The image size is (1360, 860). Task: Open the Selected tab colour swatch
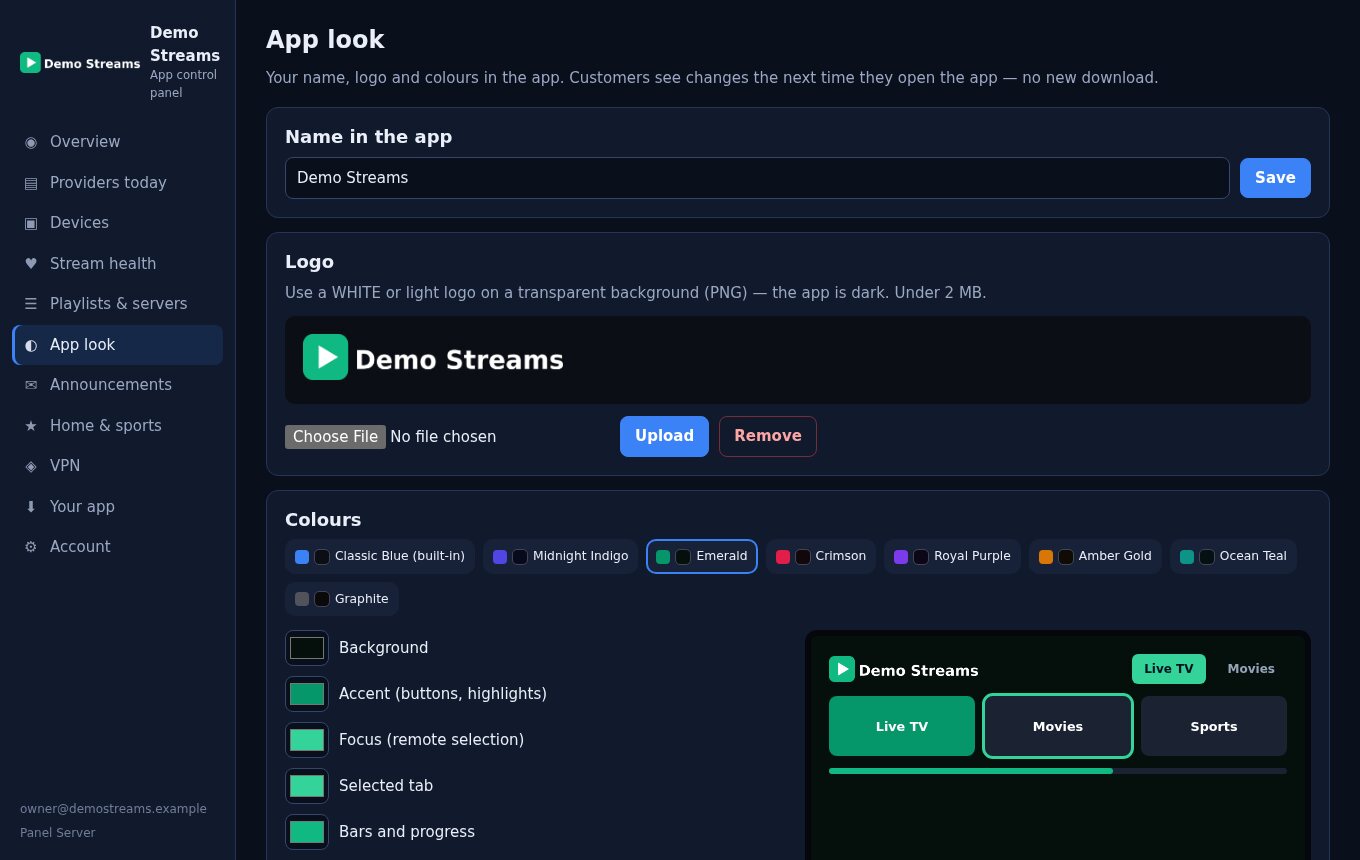tap(307, 786)
